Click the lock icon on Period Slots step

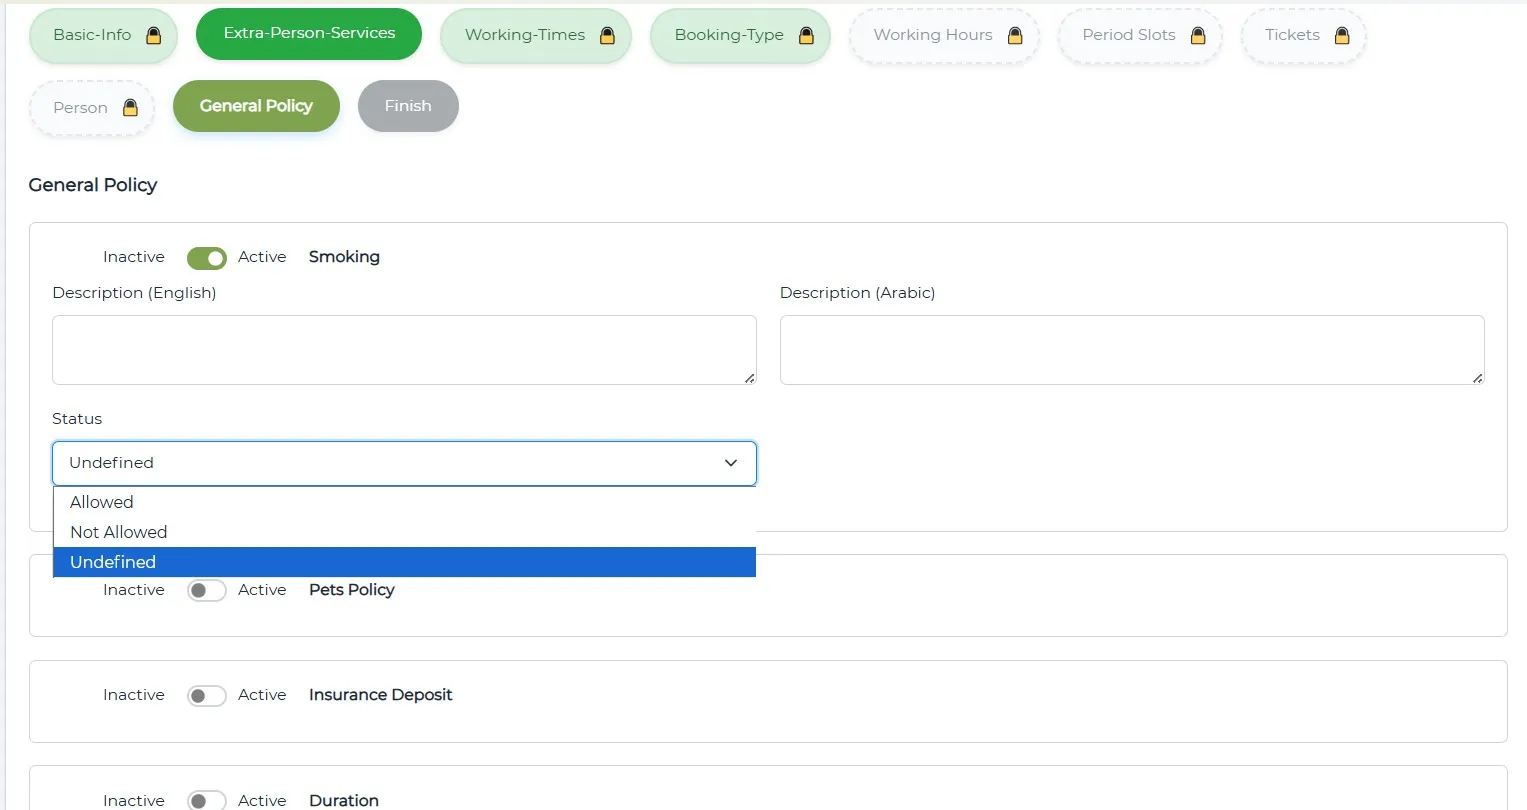click(x=1198, y=35)
